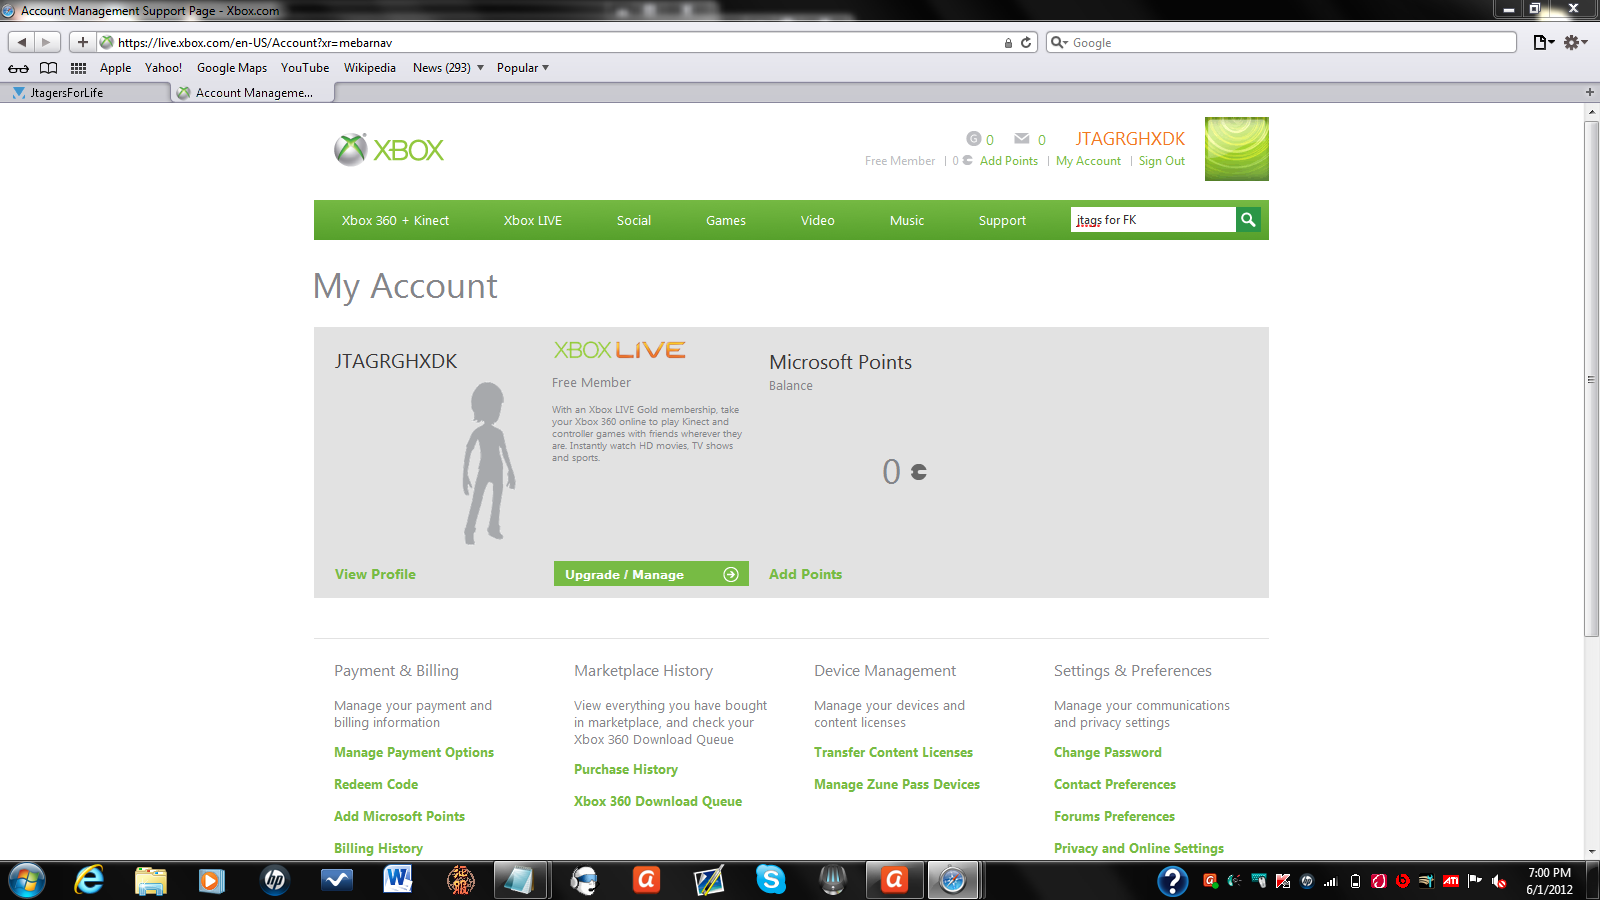Open the My Account header link

1088,161
